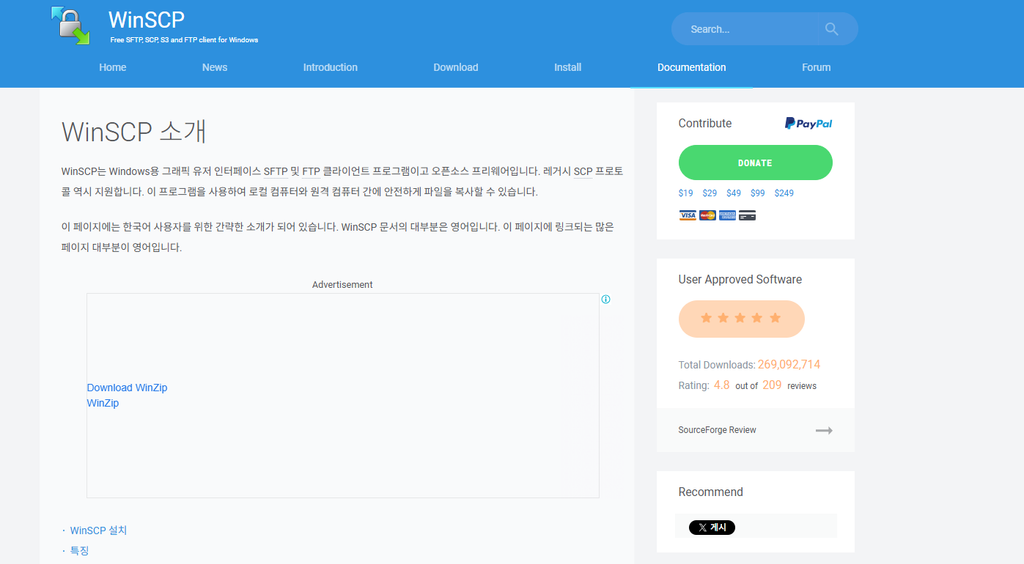
Task: Click the SourceForge Review arrow icon
Action: pyautogui.click(x=824, y=430)
